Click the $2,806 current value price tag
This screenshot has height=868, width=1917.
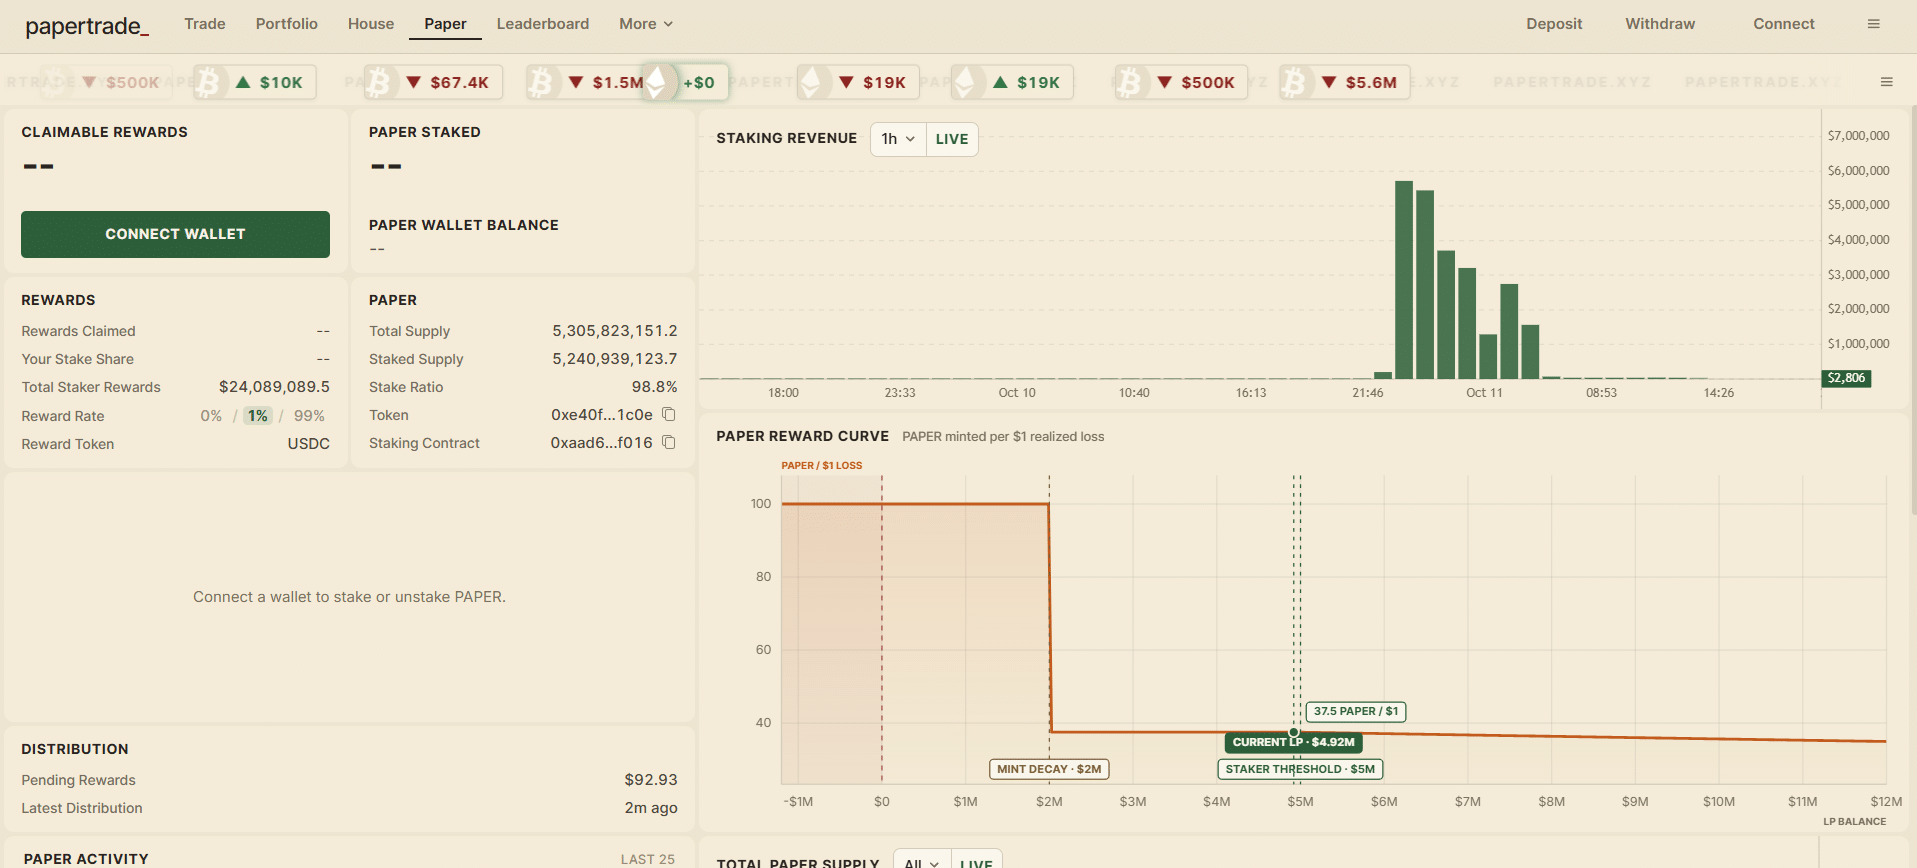(1846, 378)
